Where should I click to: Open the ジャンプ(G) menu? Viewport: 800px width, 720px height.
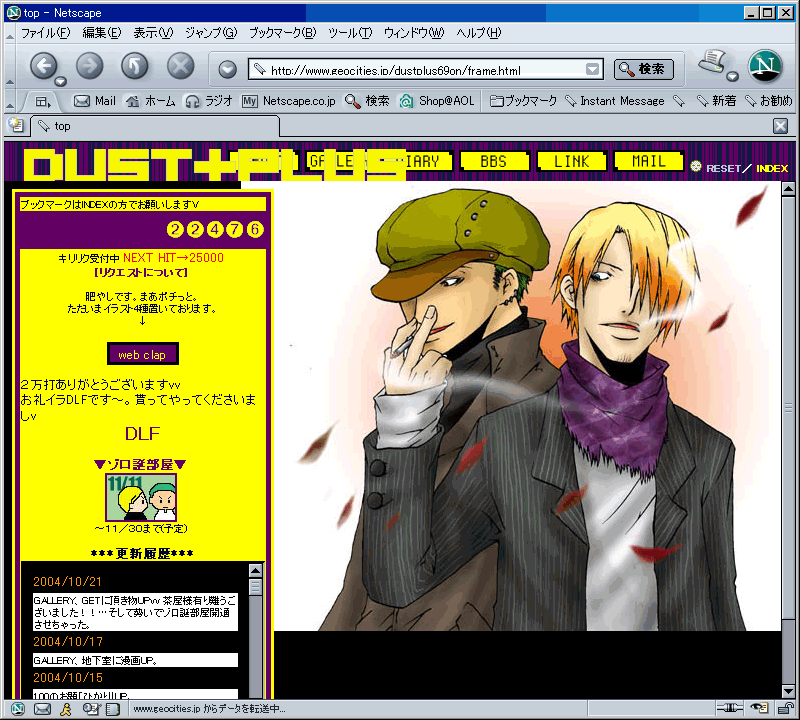(x=211, y=33)
